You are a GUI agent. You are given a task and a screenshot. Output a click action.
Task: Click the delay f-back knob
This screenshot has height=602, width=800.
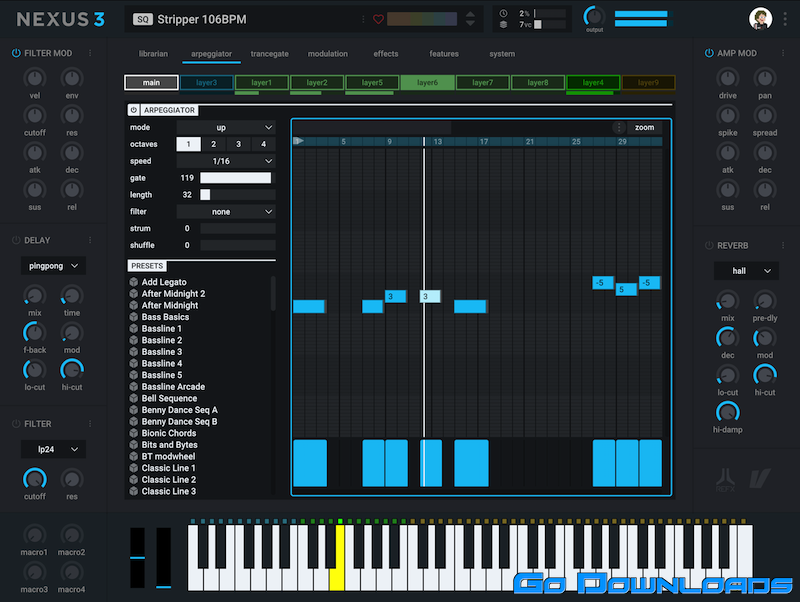pyautogui.click(x=35, y=333)
